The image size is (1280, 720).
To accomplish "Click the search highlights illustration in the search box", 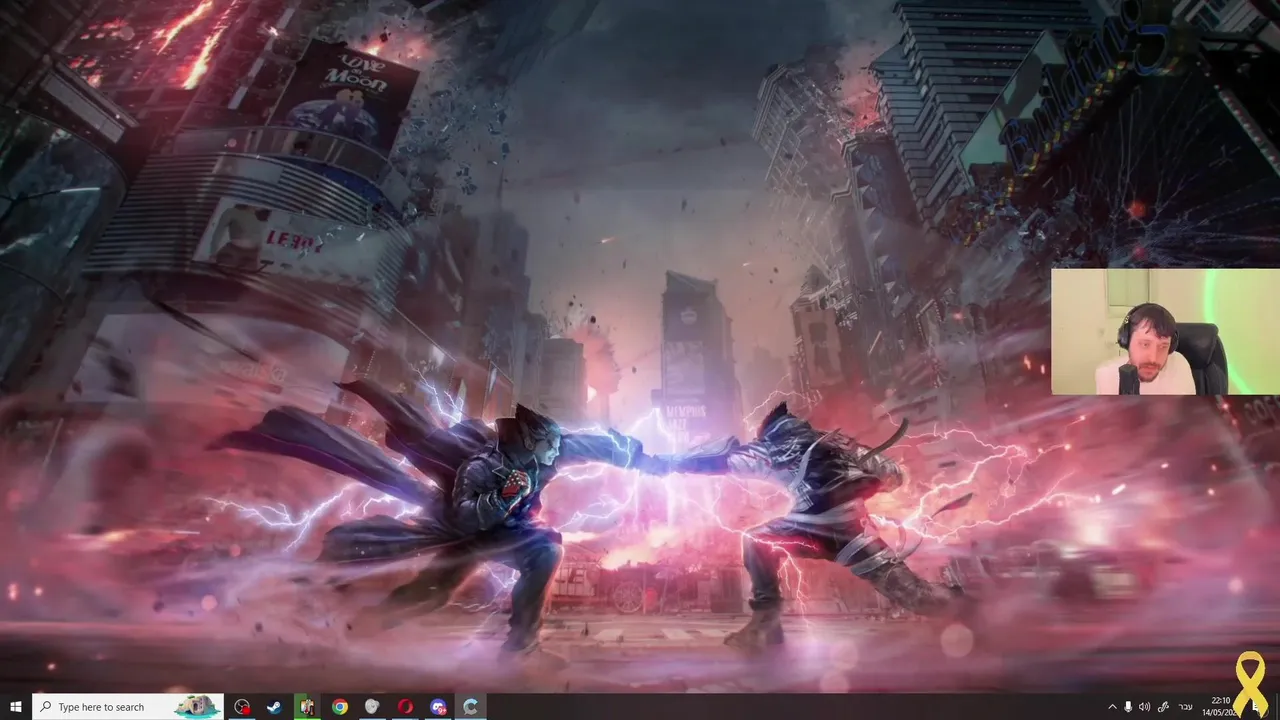I will pyautogui.click(x=197, y=707).
